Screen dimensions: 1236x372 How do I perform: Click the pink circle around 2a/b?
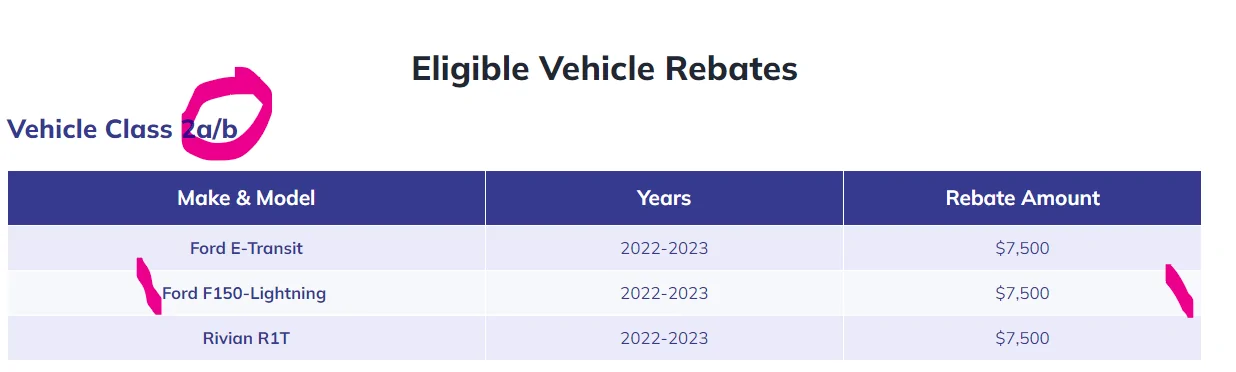pos(227,114)
